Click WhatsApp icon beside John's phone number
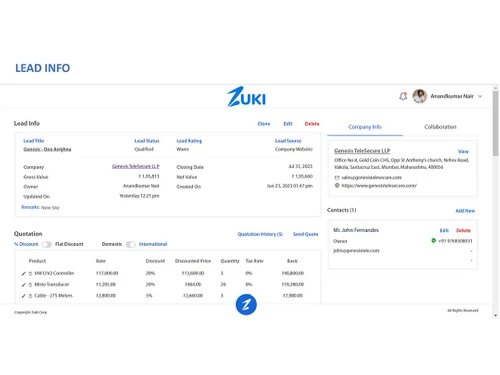Viewport: 500px width, 375px height. 433,240
